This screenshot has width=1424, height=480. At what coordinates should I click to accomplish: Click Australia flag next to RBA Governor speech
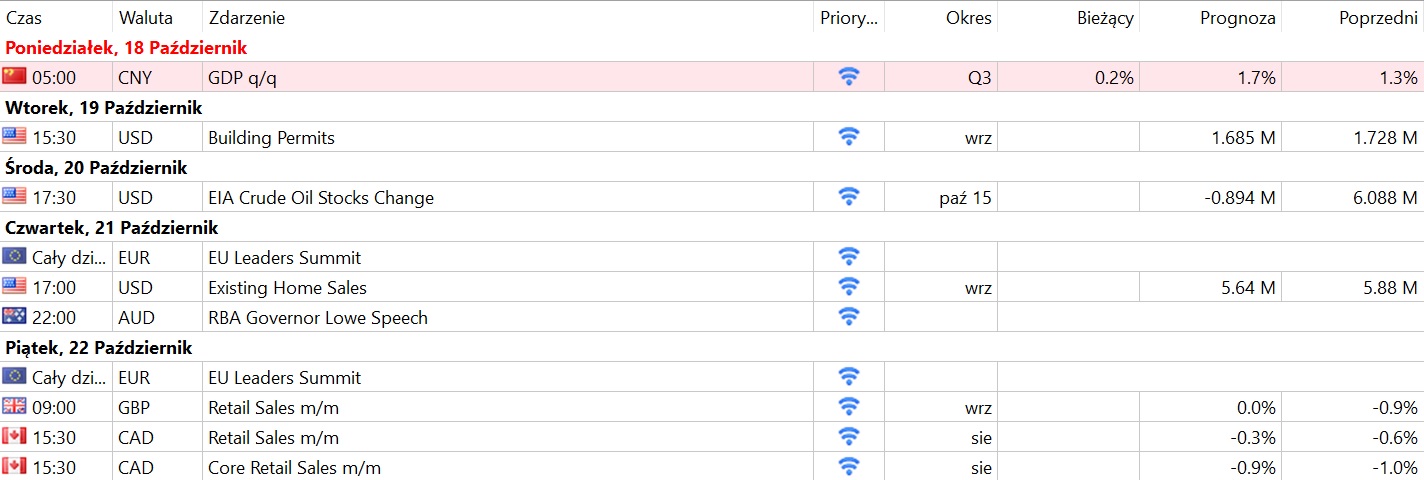coord(14,317)
